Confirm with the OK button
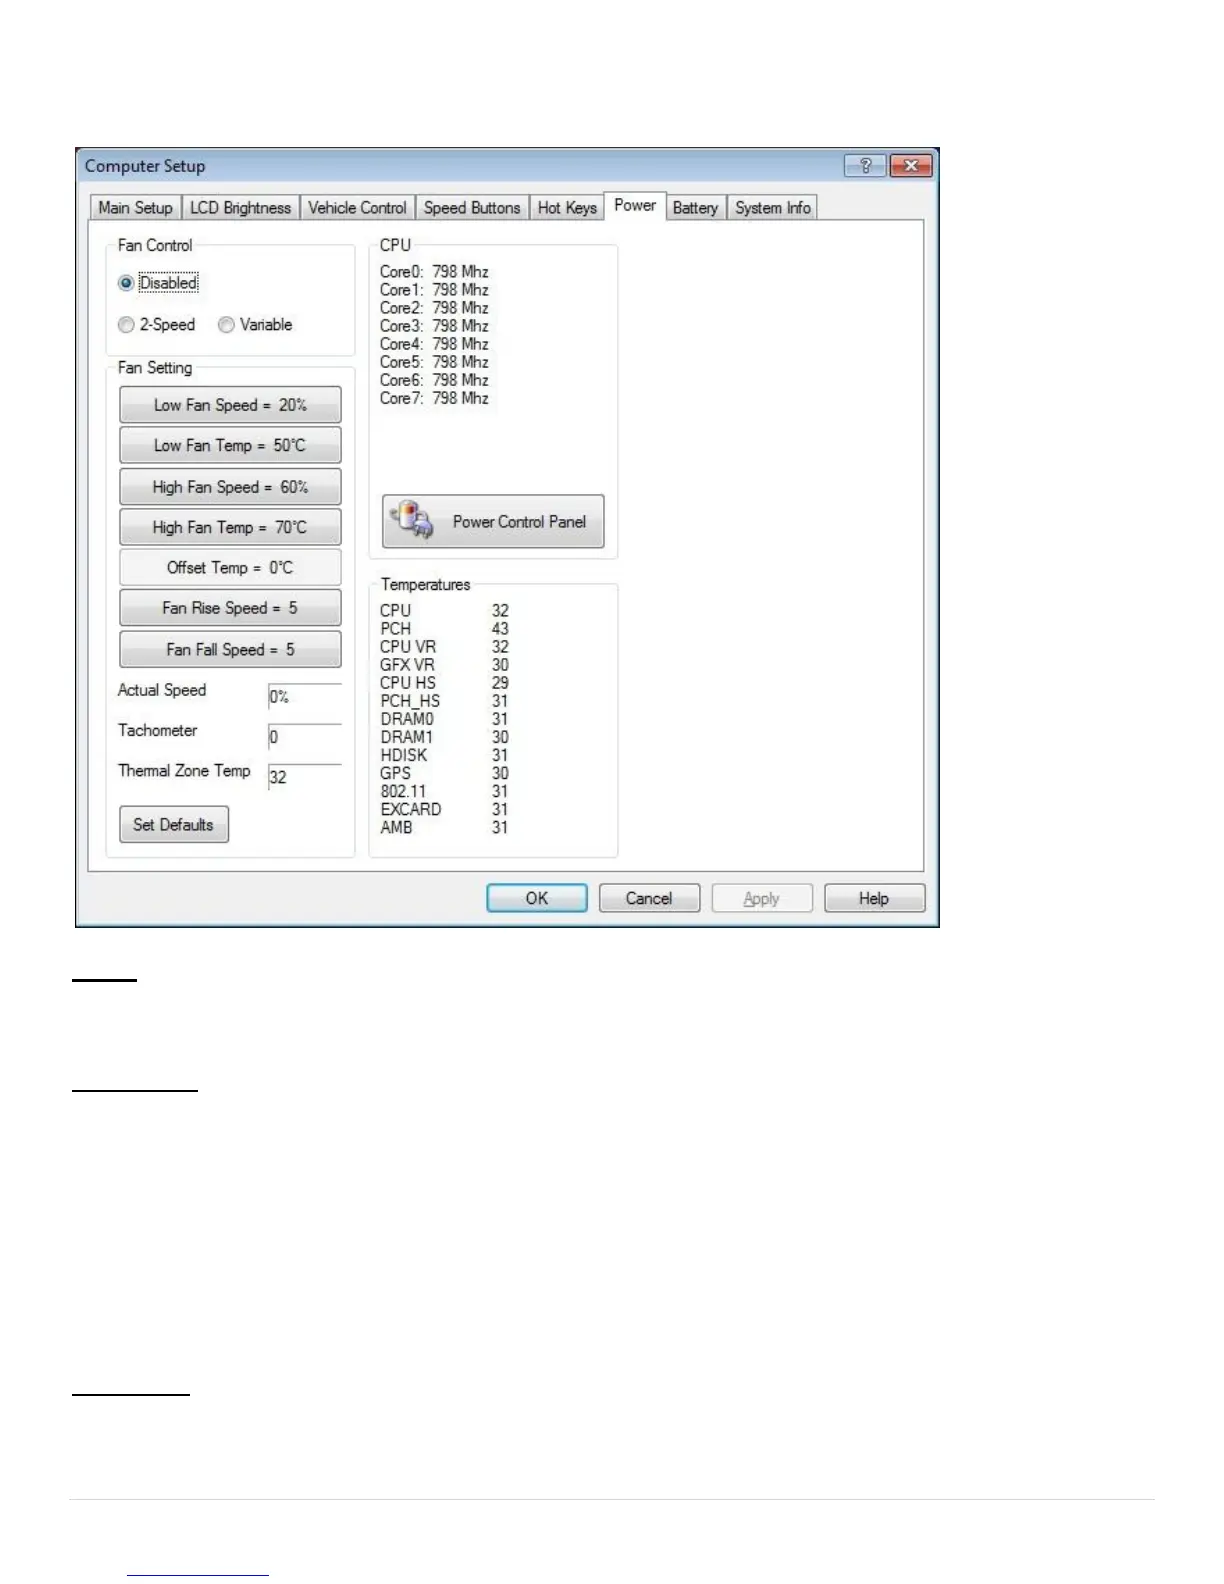 coord(537,898)
